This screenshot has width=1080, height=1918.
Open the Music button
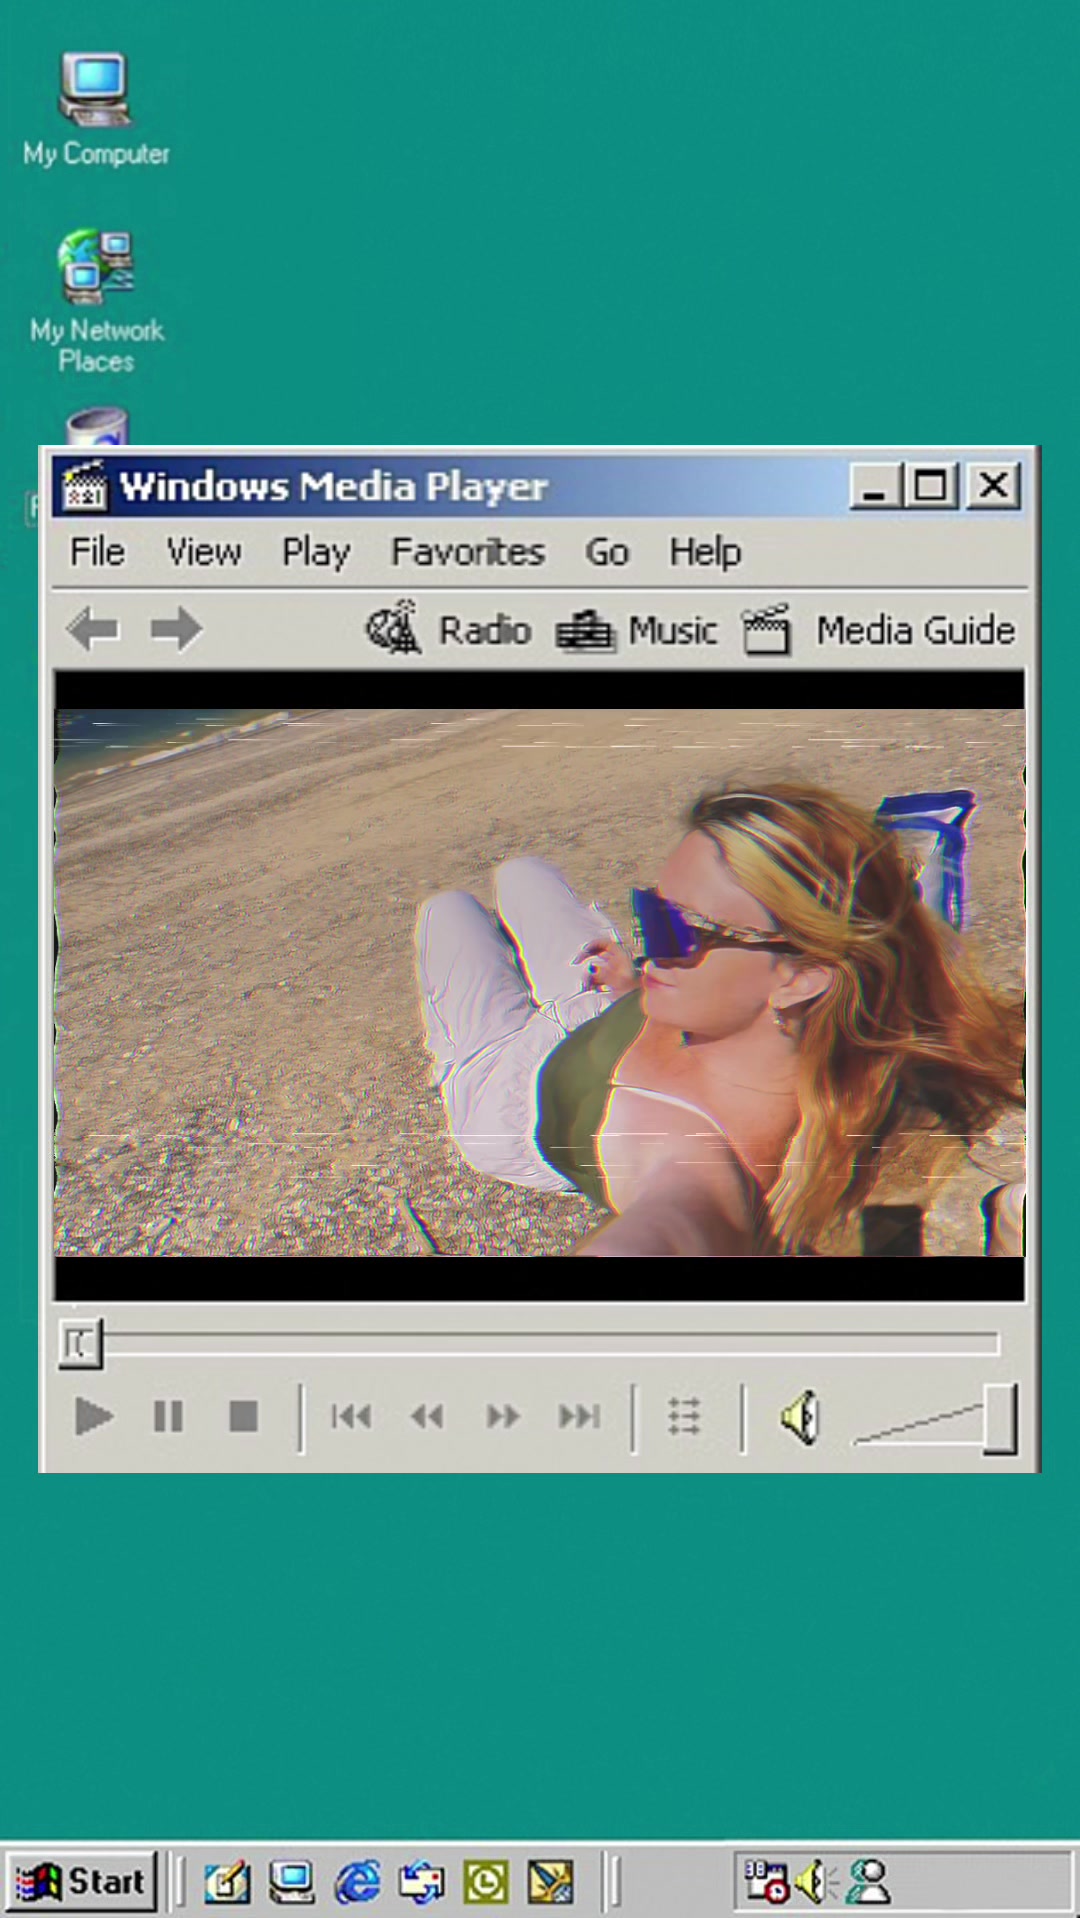tap(637, 630)
